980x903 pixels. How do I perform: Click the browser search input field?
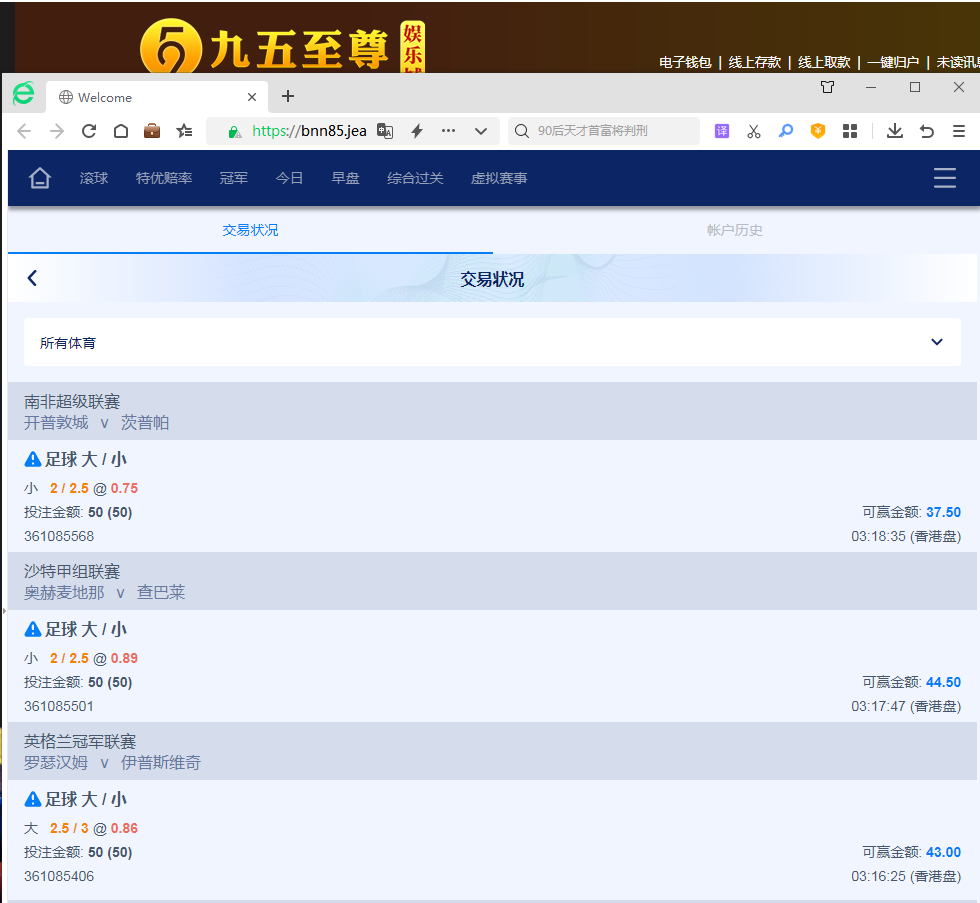(x=610, y=131)
